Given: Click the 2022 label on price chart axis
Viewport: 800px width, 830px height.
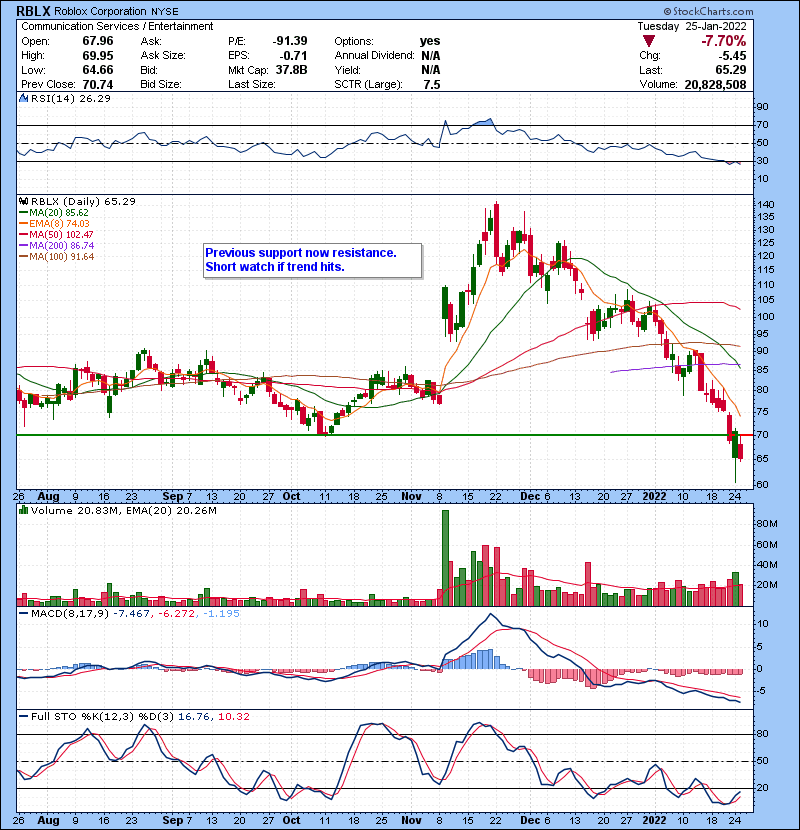Looking at the screenshot, I should [x=654, y=497].
